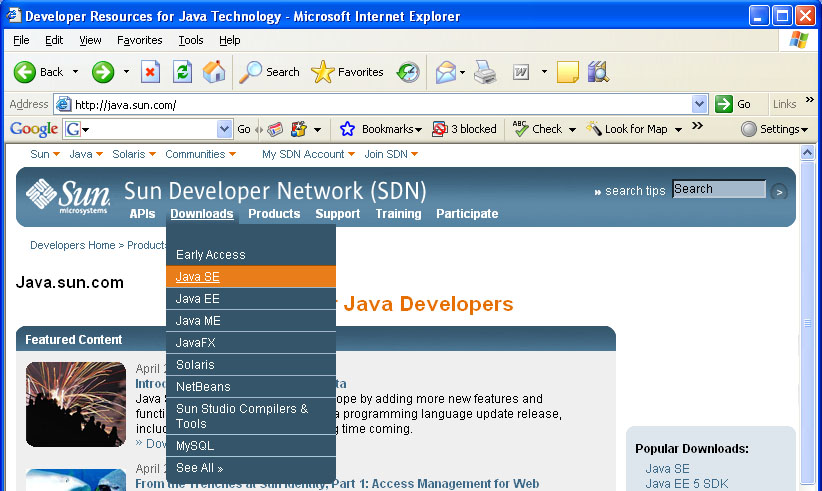
Task: Click the ABC spell Check icon
Action: coord(520,129)
